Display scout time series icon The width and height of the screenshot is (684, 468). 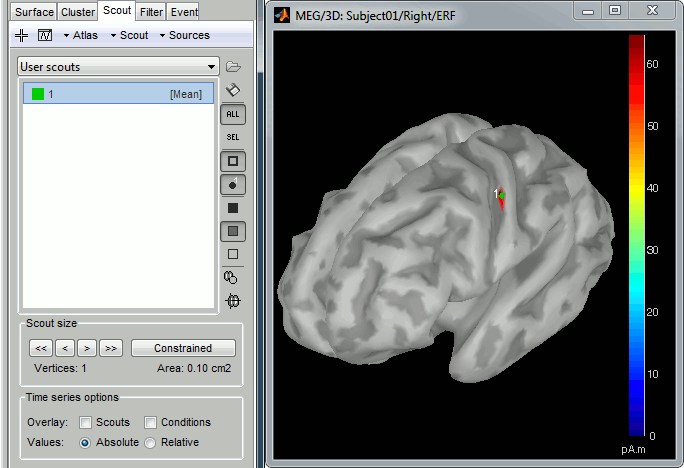(44, 35)
